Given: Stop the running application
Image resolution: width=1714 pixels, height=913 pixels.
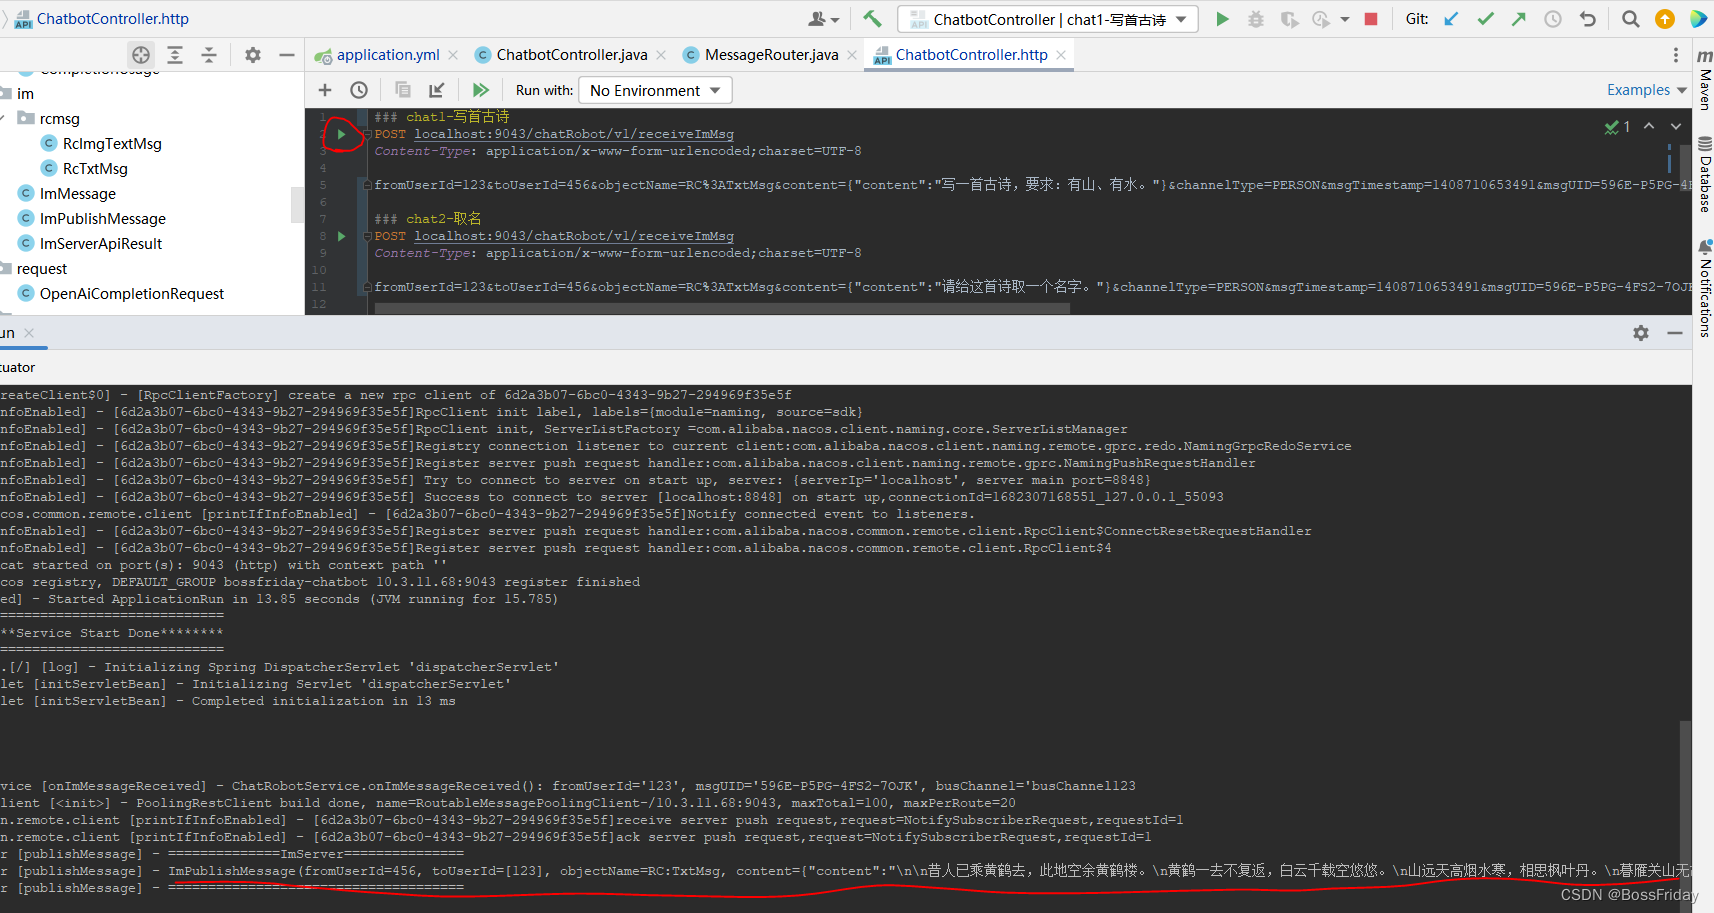Looking at the screenshot, I should [x=1371, y=19].
